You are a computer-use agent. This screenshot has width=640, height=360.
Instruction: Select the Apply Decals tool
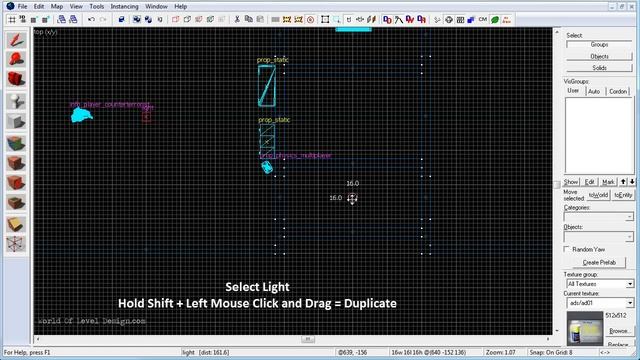pyautogui.click(x=16, y=182)
